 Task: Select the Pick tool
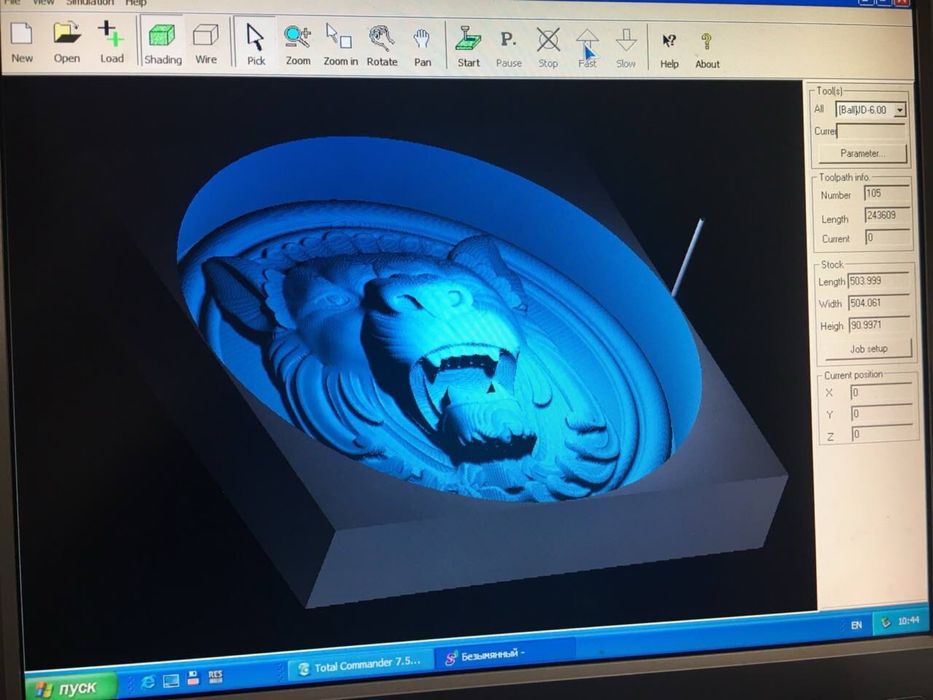click(256, 44)
